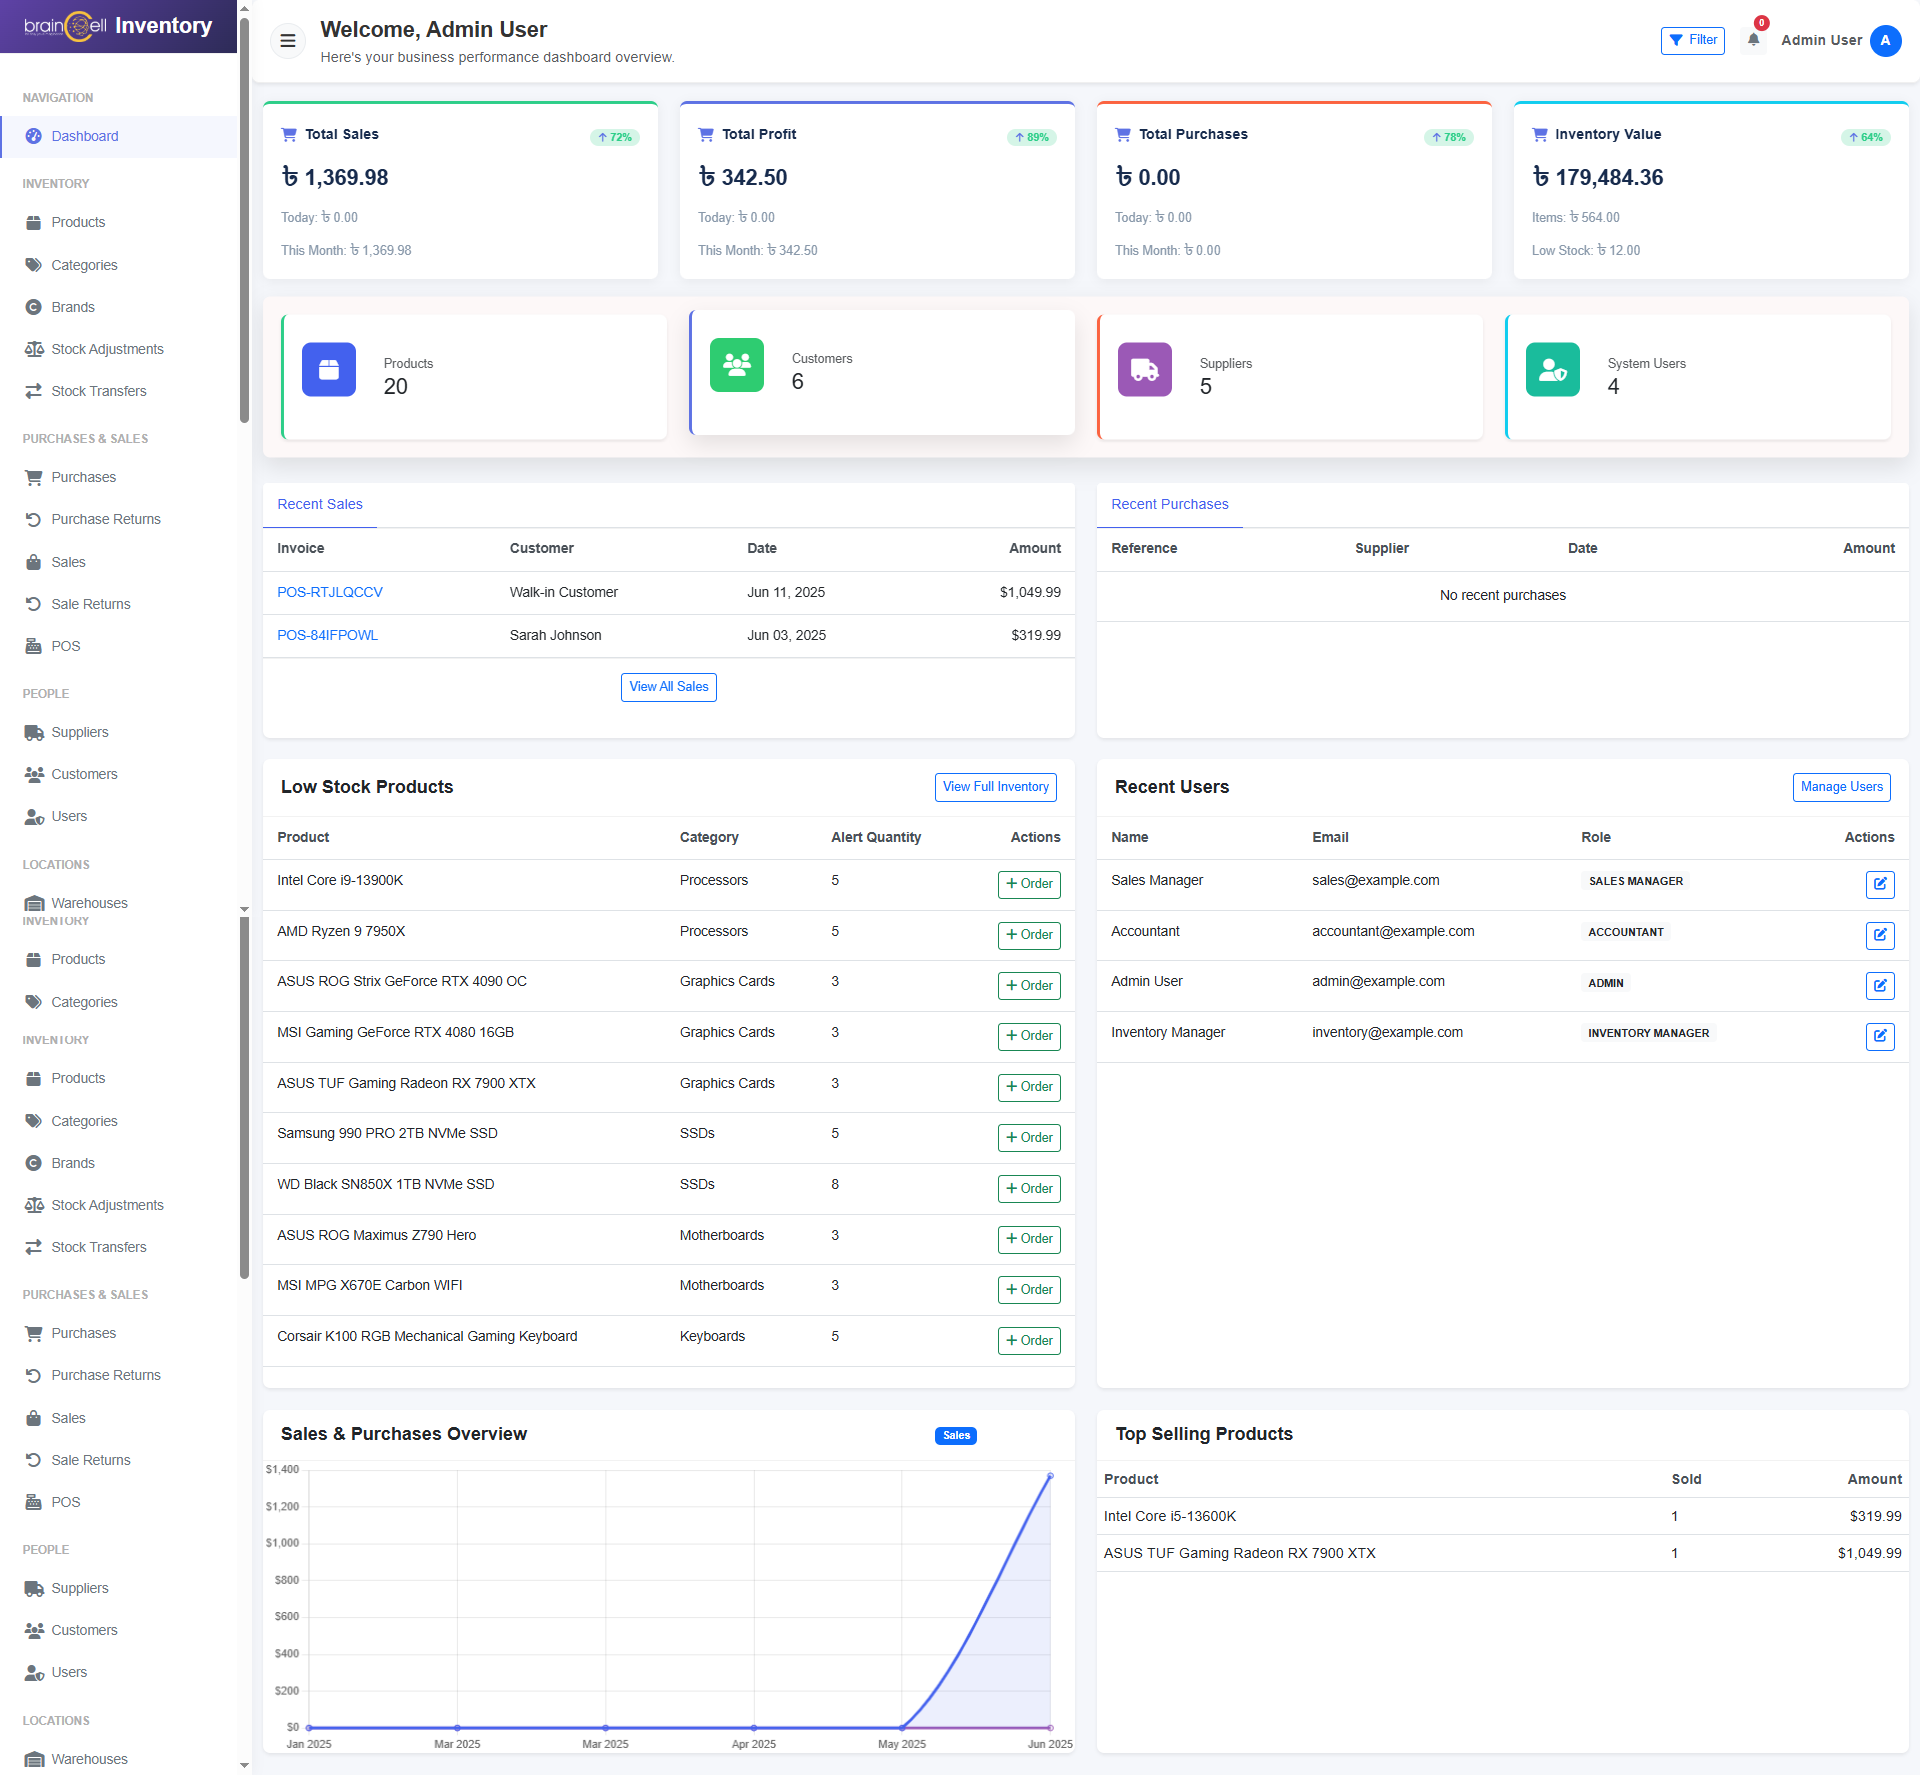Expand the Admin User profile menu
1920x1775 pixels.
1821,40
